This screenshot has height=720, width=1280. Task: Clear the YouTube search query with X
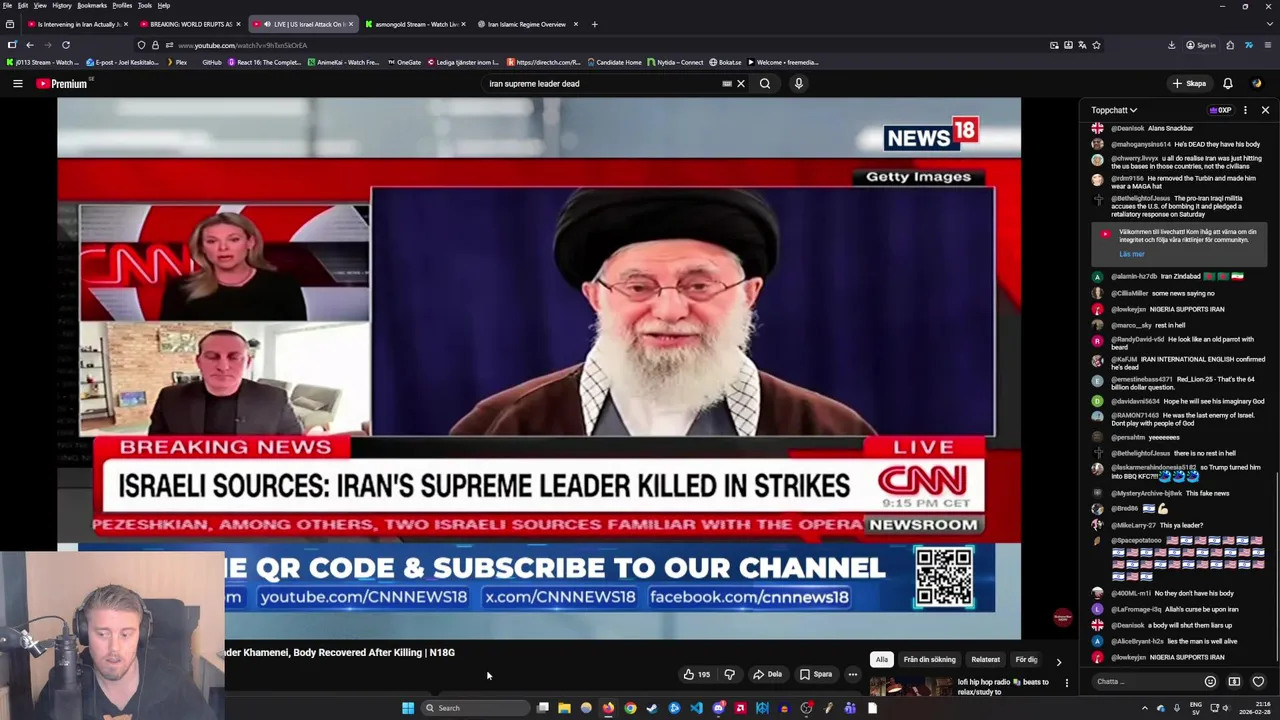click(741, 84)
